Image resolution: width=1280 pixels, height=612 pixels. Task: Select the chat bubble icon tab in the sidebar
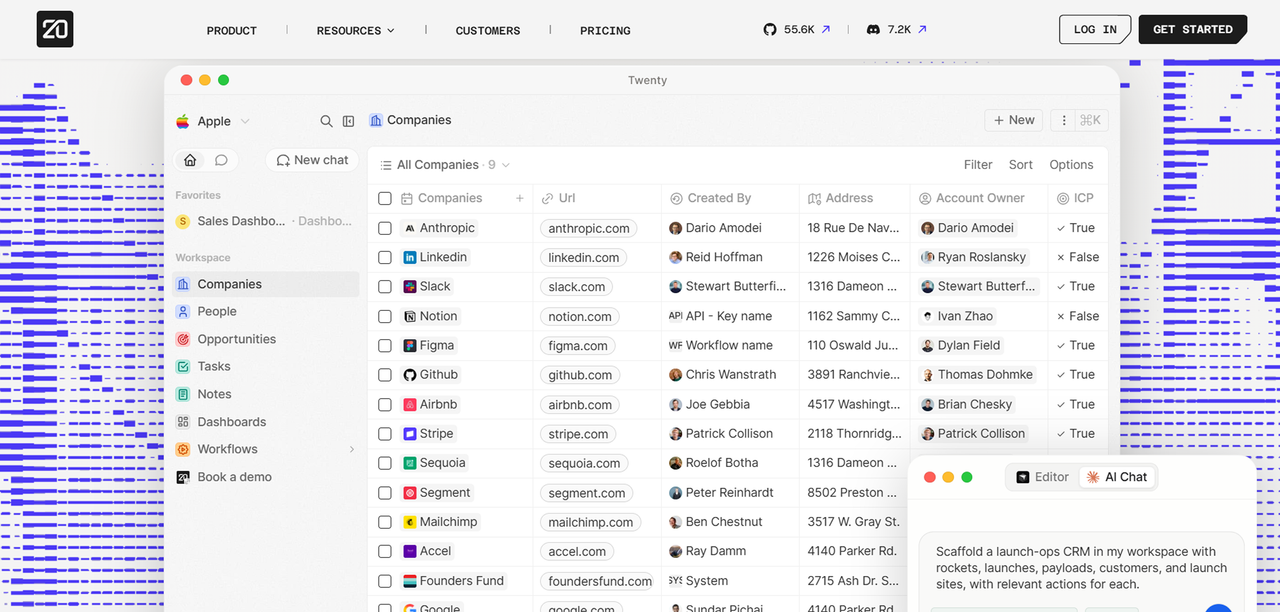point(221,160)
